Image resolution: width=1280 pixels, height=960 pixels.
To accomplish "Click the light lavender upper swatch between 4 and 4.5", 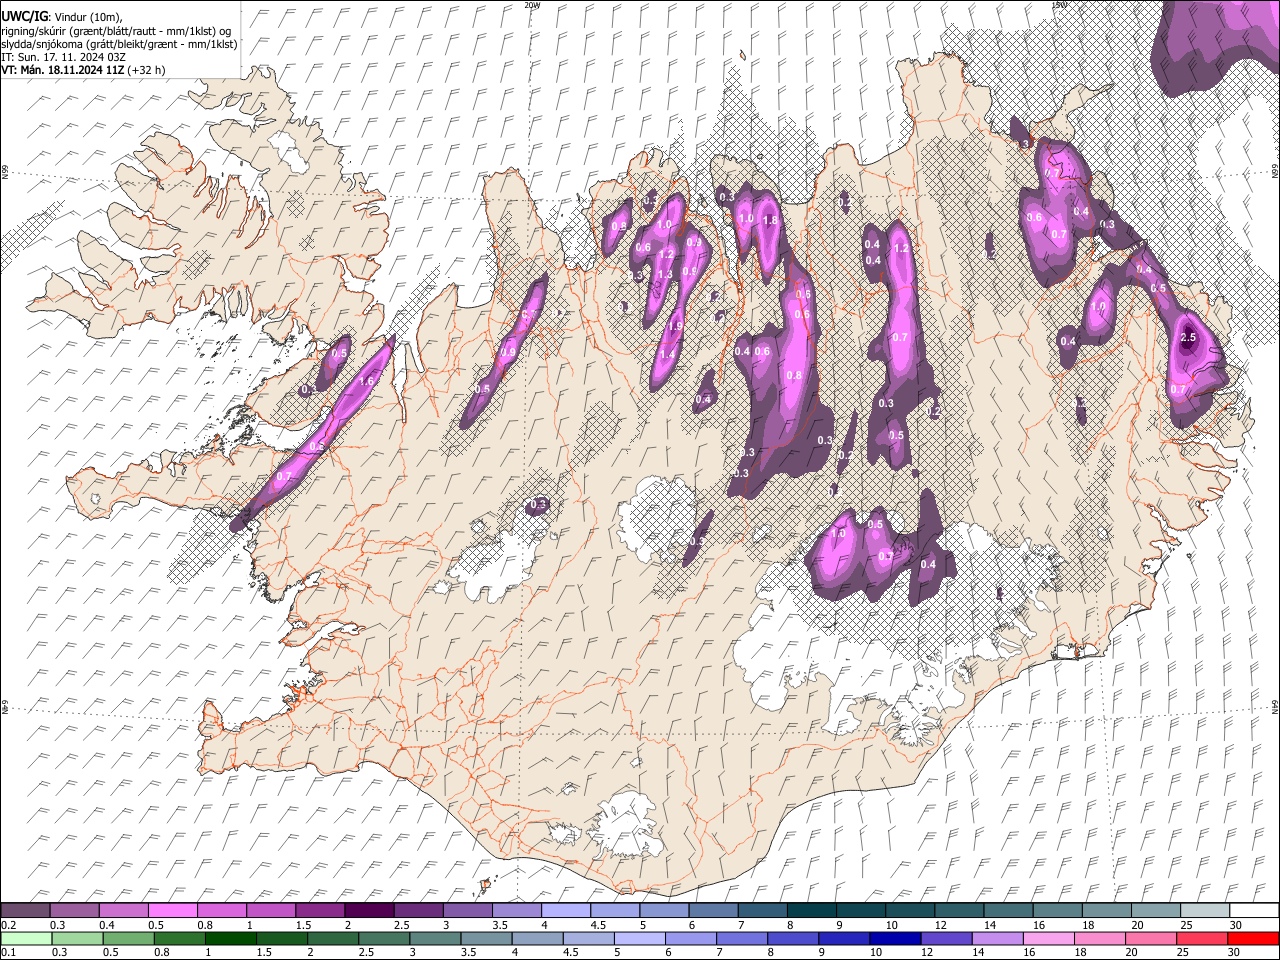I will [x=565, y=910].
